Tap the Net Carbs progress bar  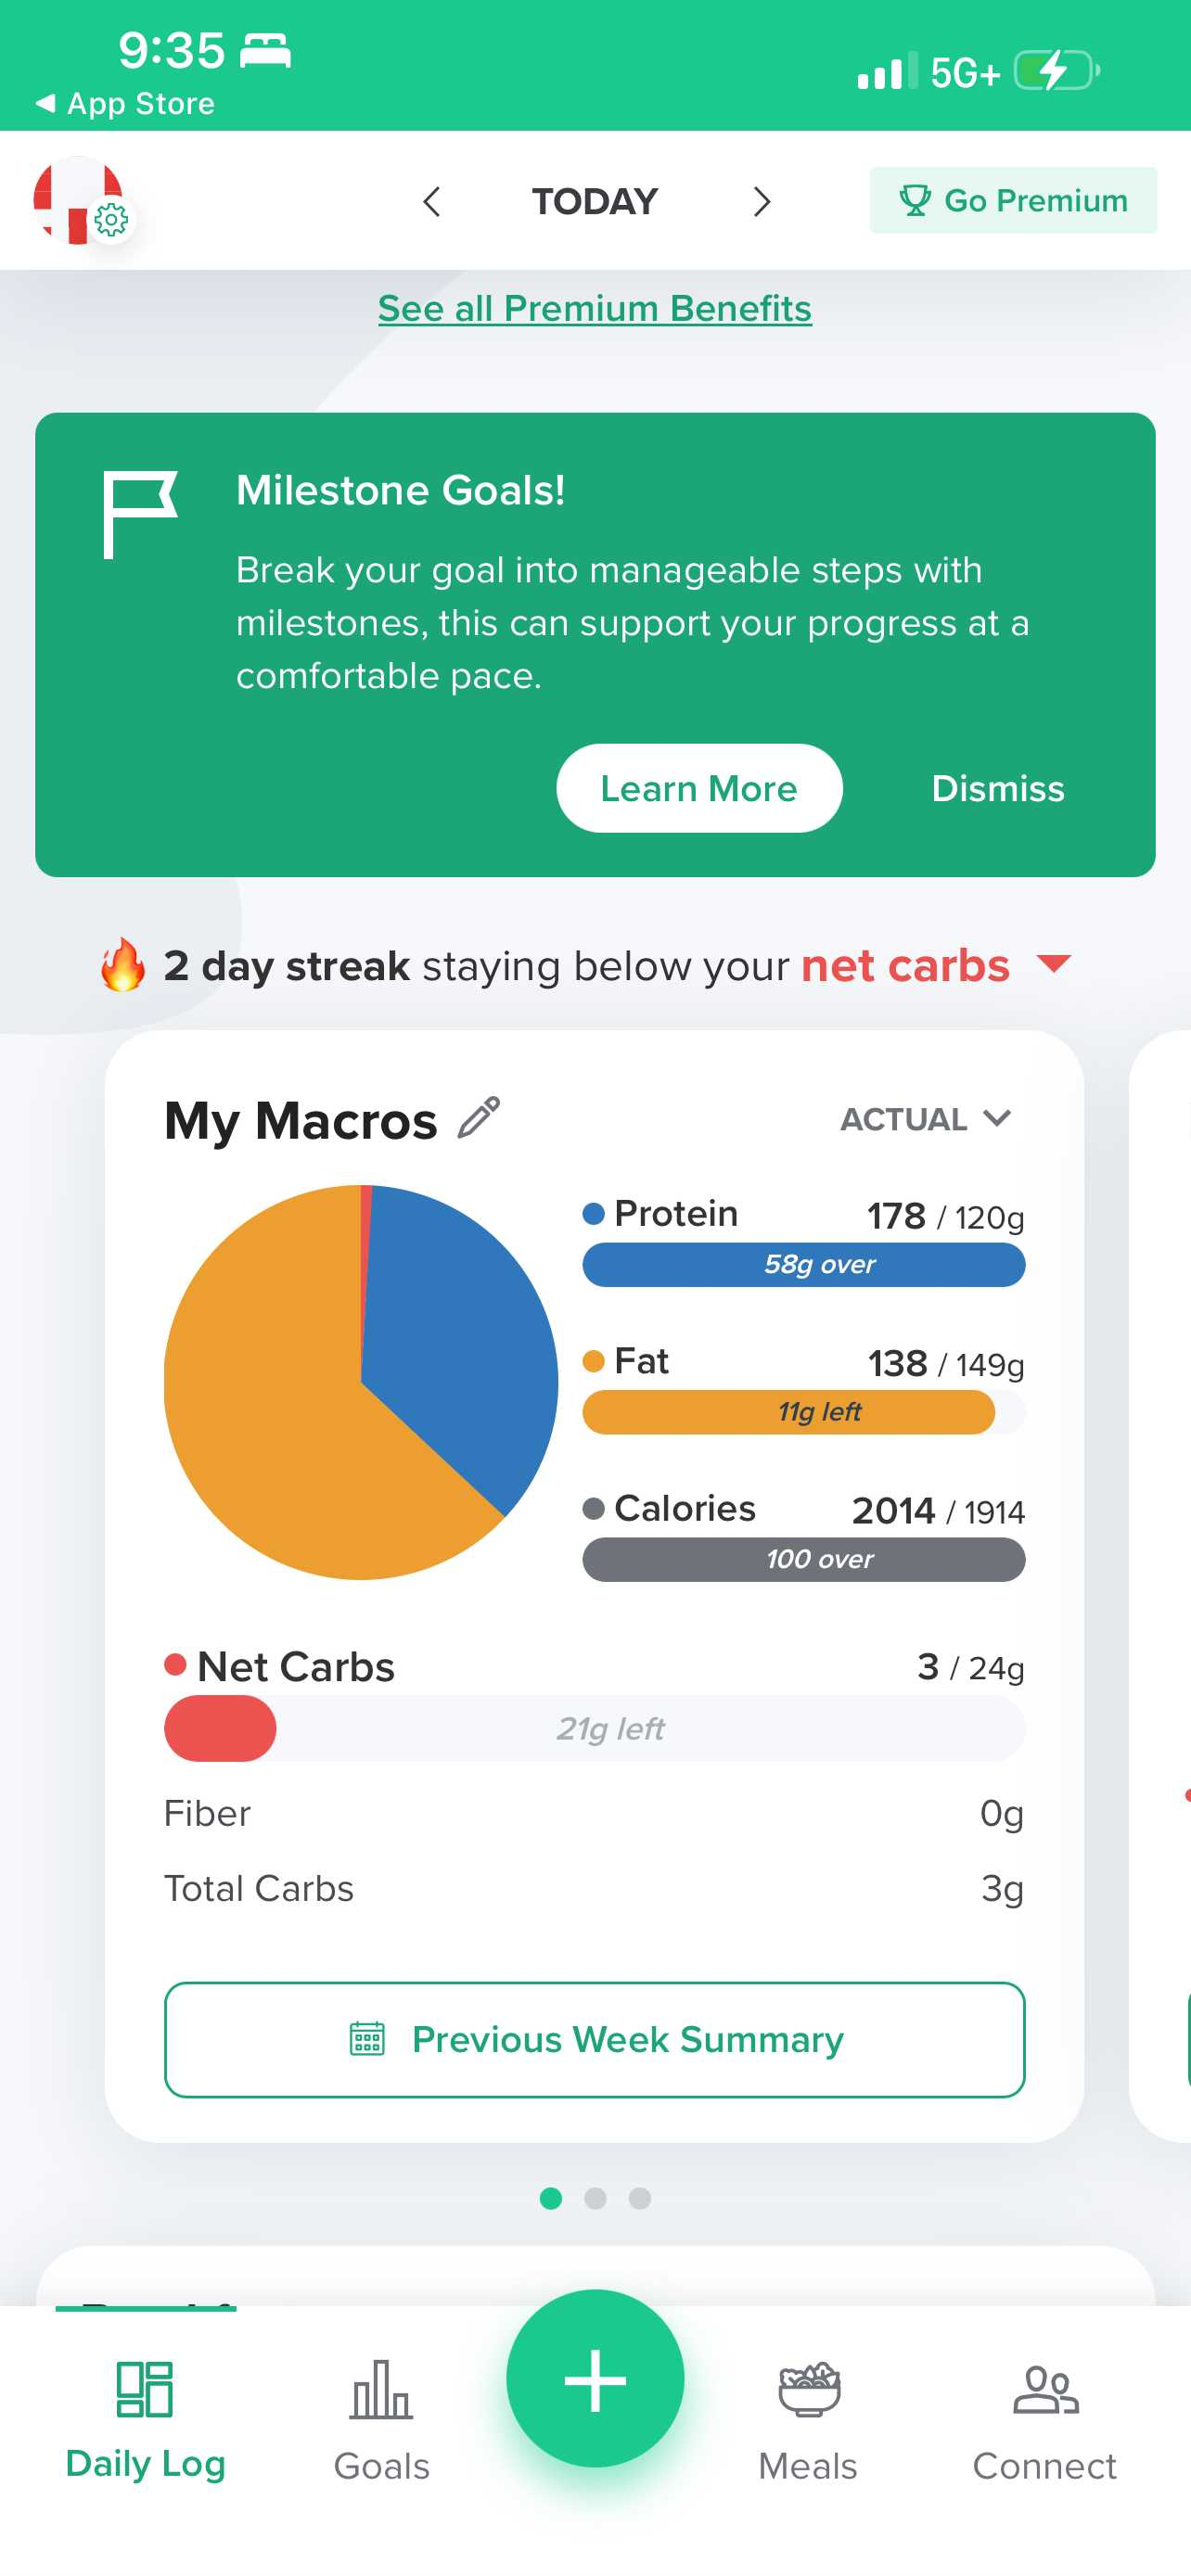pos(594,1728)
